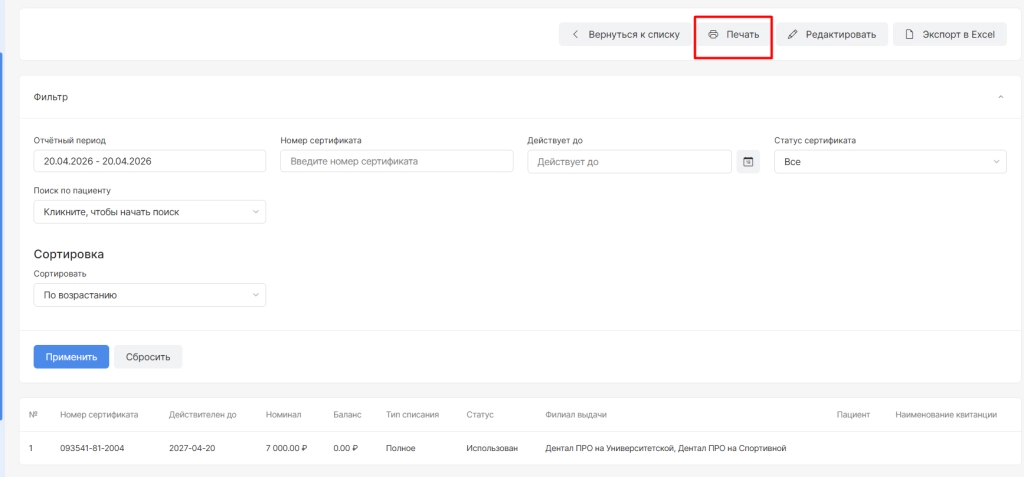Click the Редактировать pencil button

tap(832, 35)
